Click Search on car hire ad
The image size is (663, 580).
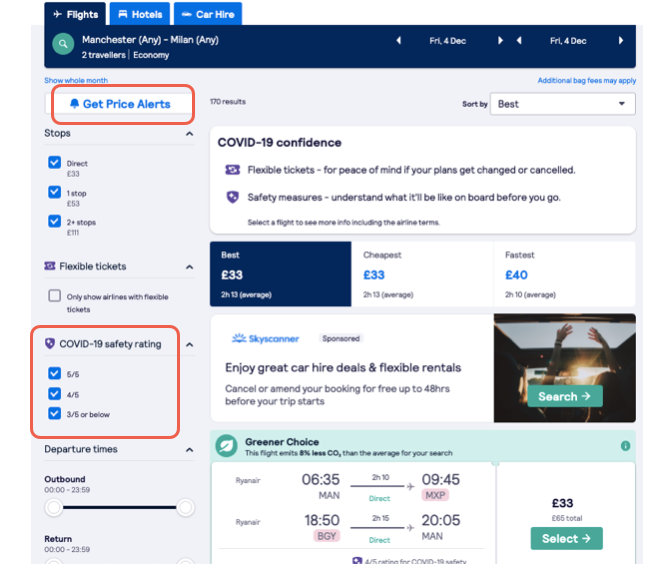[564, 396]
